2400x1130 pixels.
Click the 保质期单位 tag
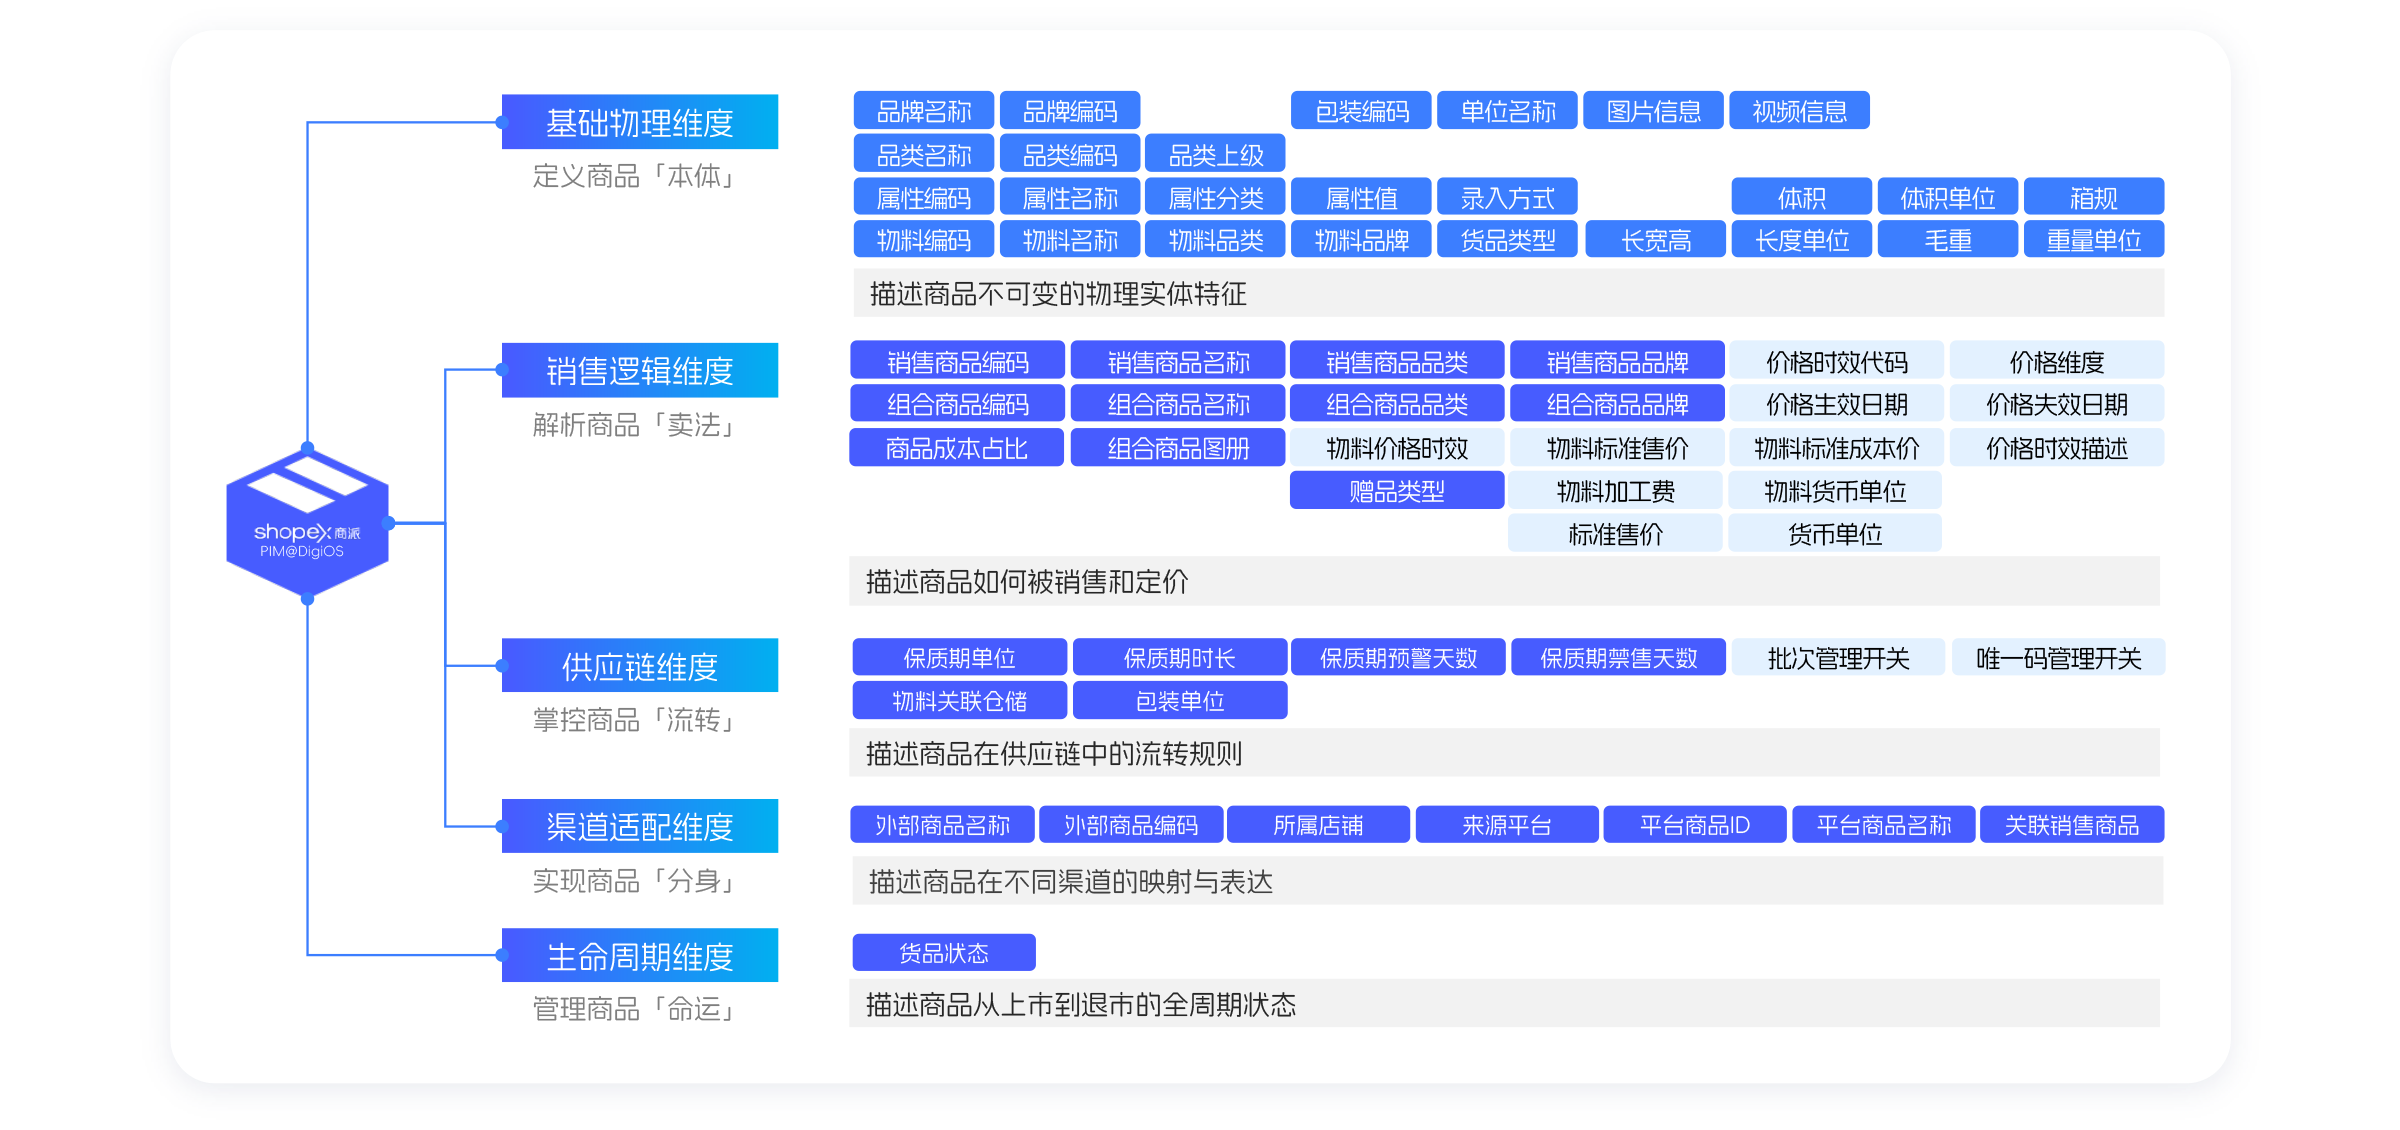(x=960, y=657)
